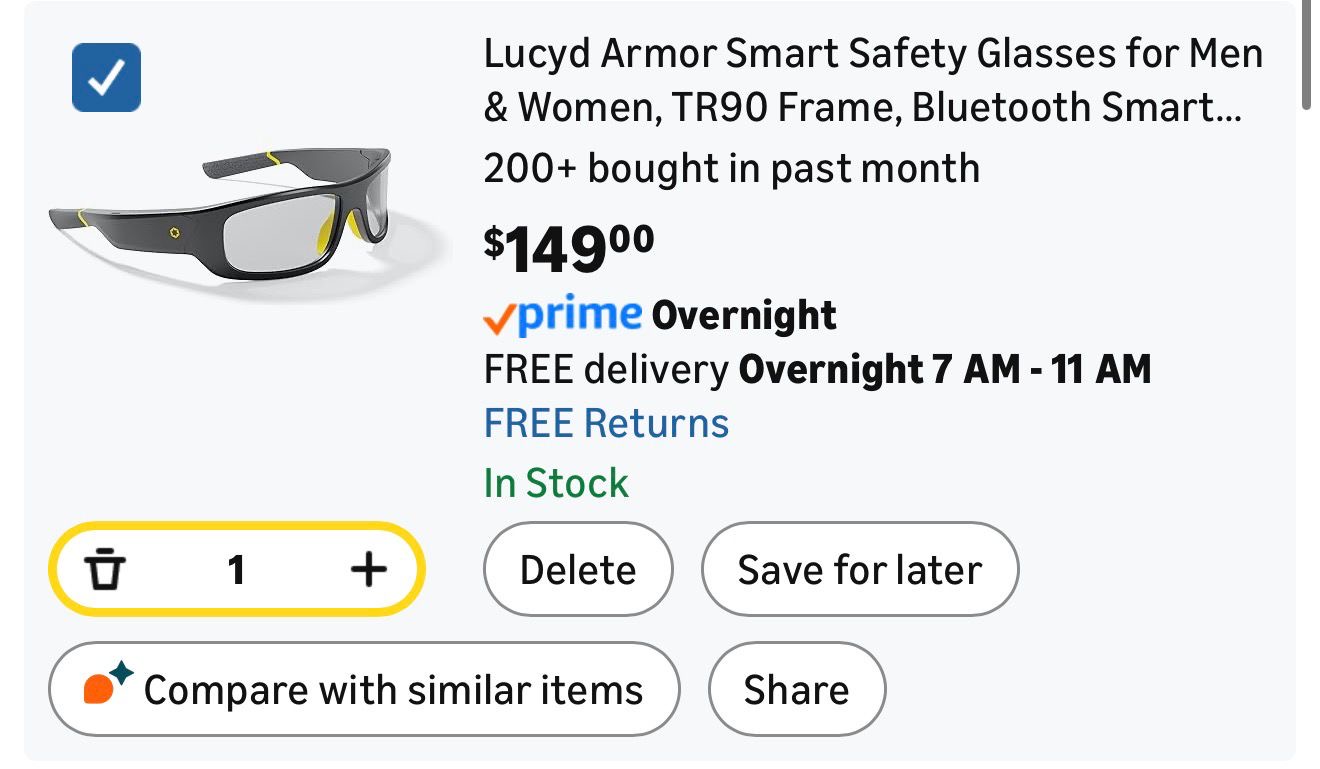Click the trash icon in quantity stepper
The image size is (1320, 769).
pos(105,570)
